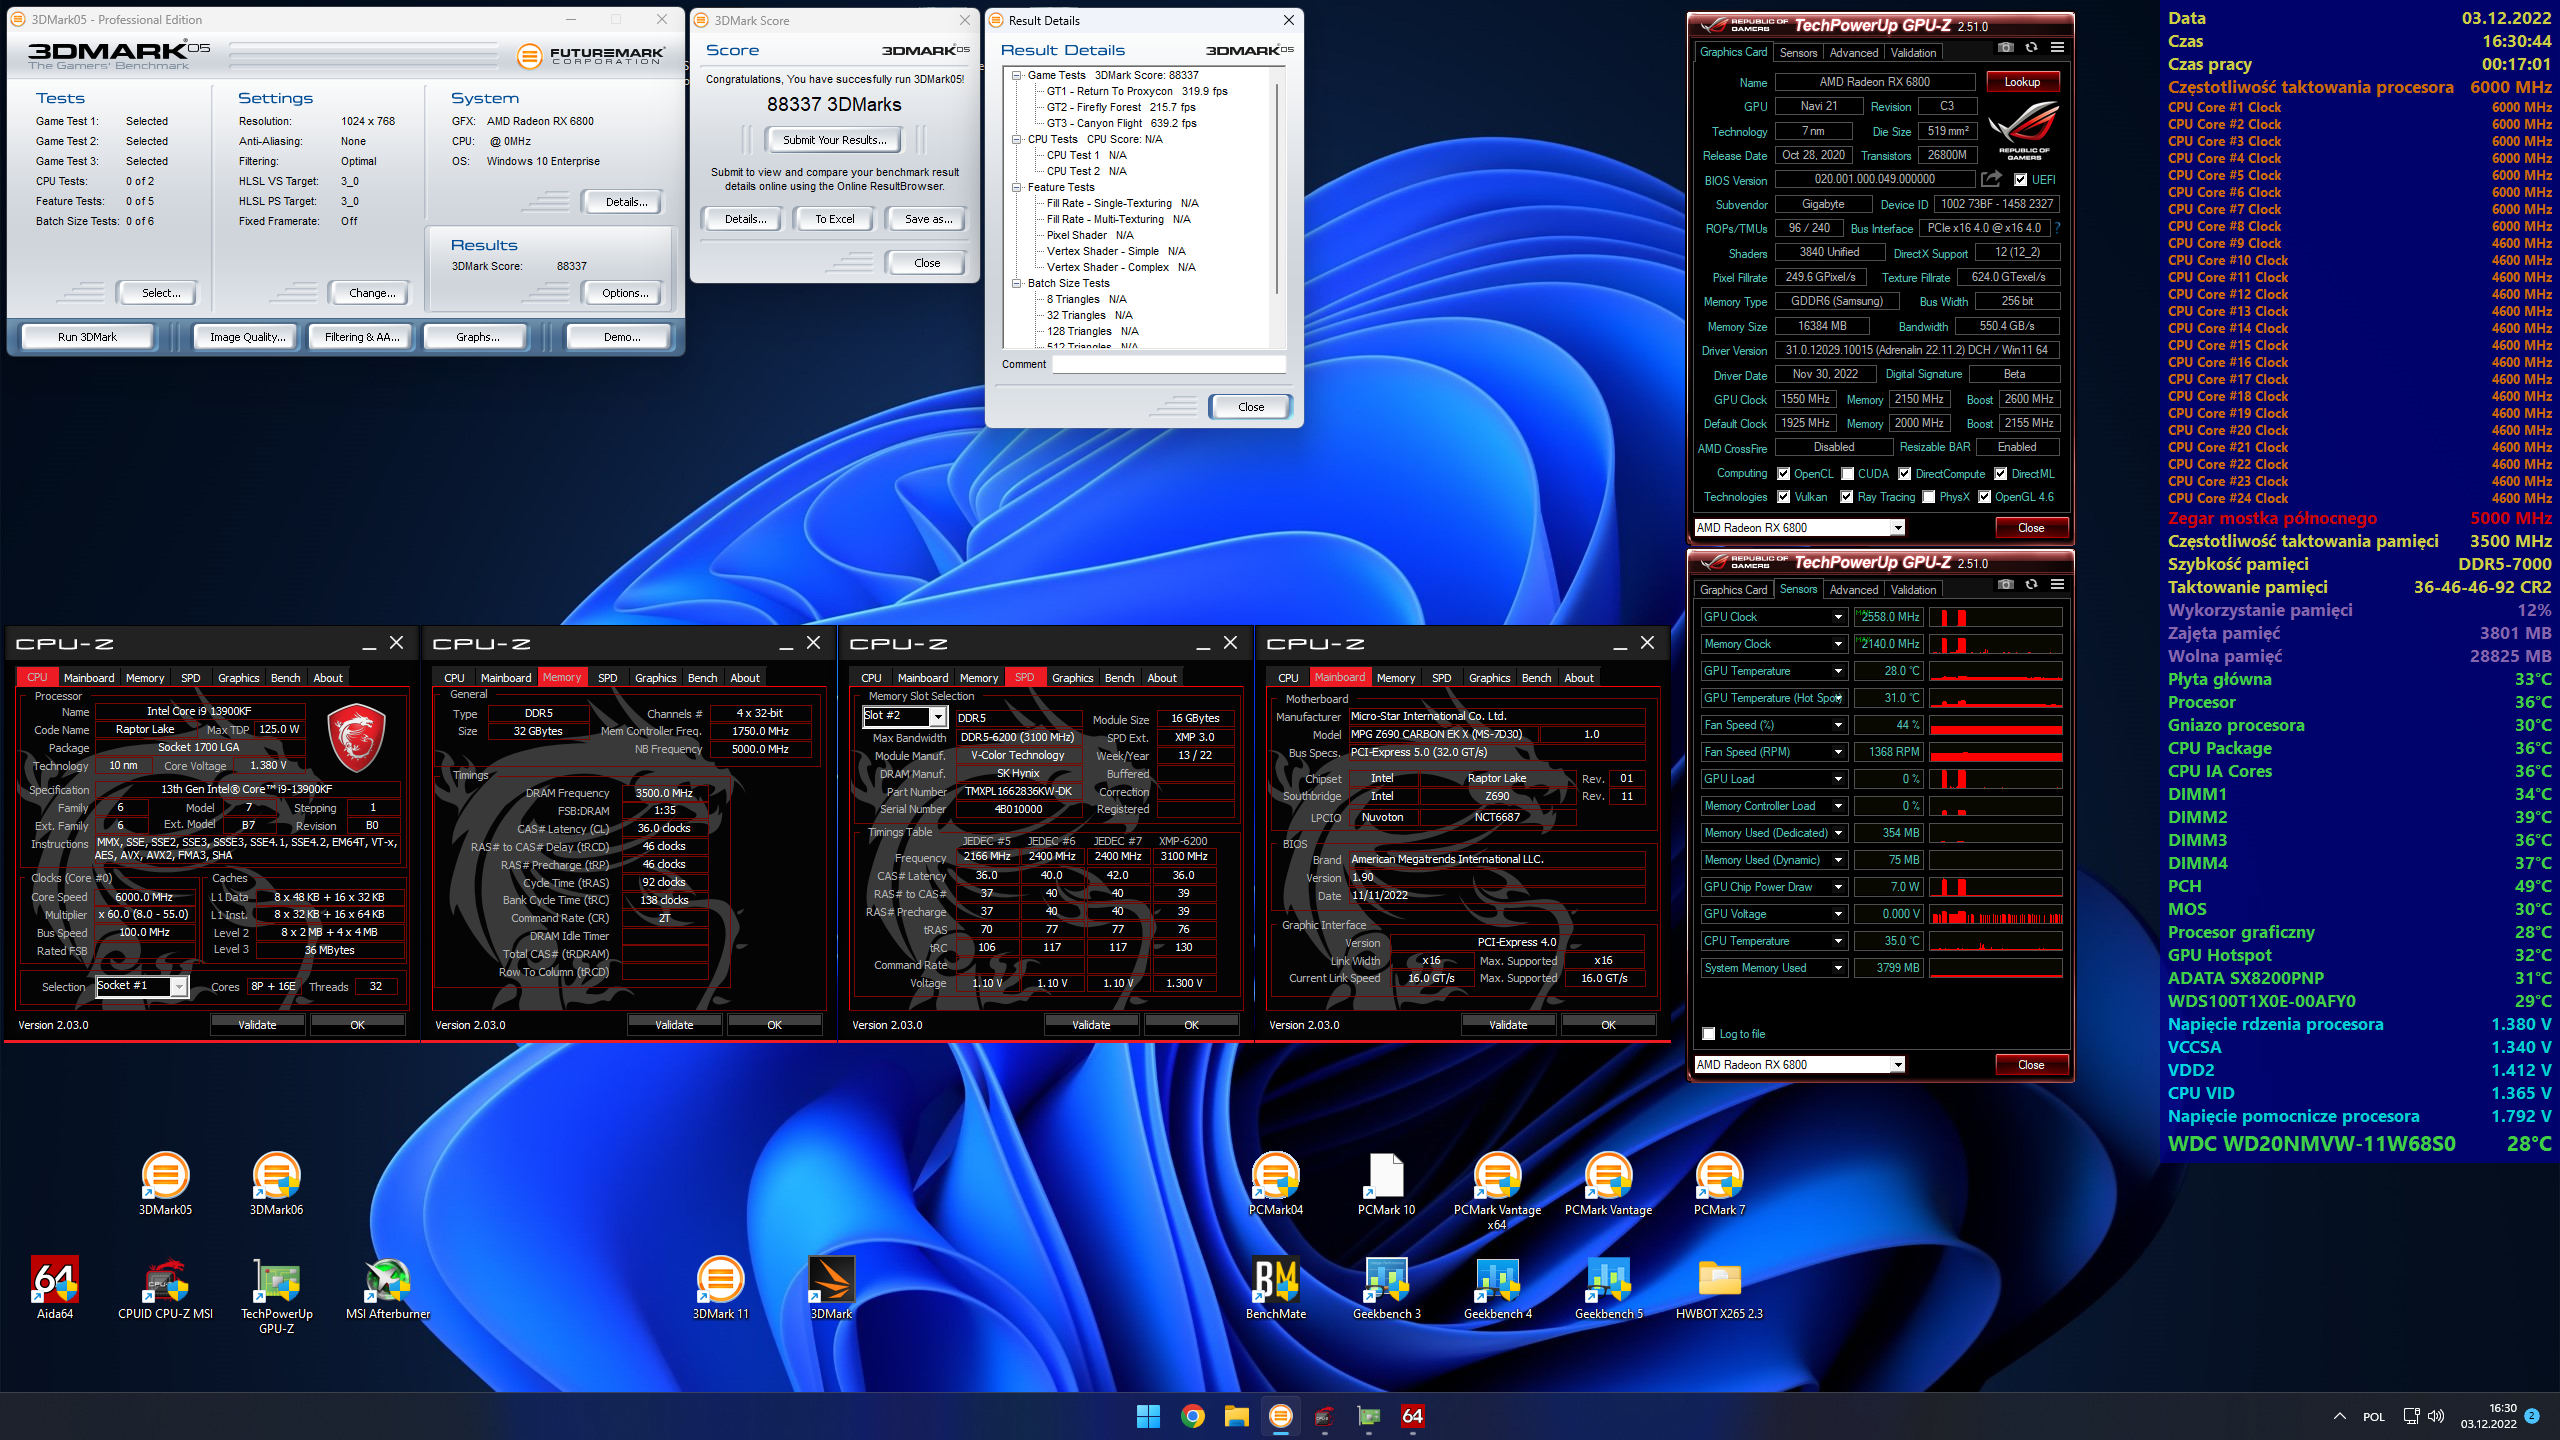Open HWBOT X265 2.3 folder
Screen dimensions: 2560x1440
(1720, 1288)
